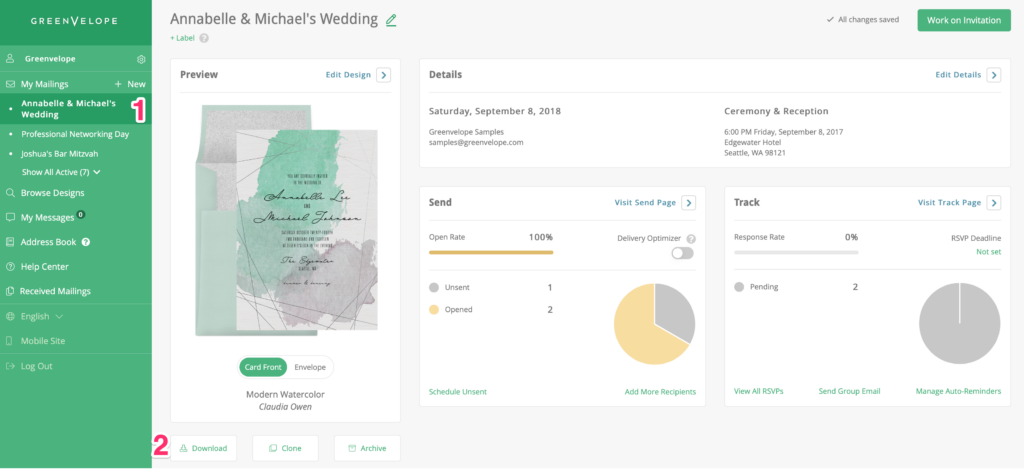The image size is (1024, 470).
Task: Click the Mobile Site phone icon
Action: coord(10,341)
